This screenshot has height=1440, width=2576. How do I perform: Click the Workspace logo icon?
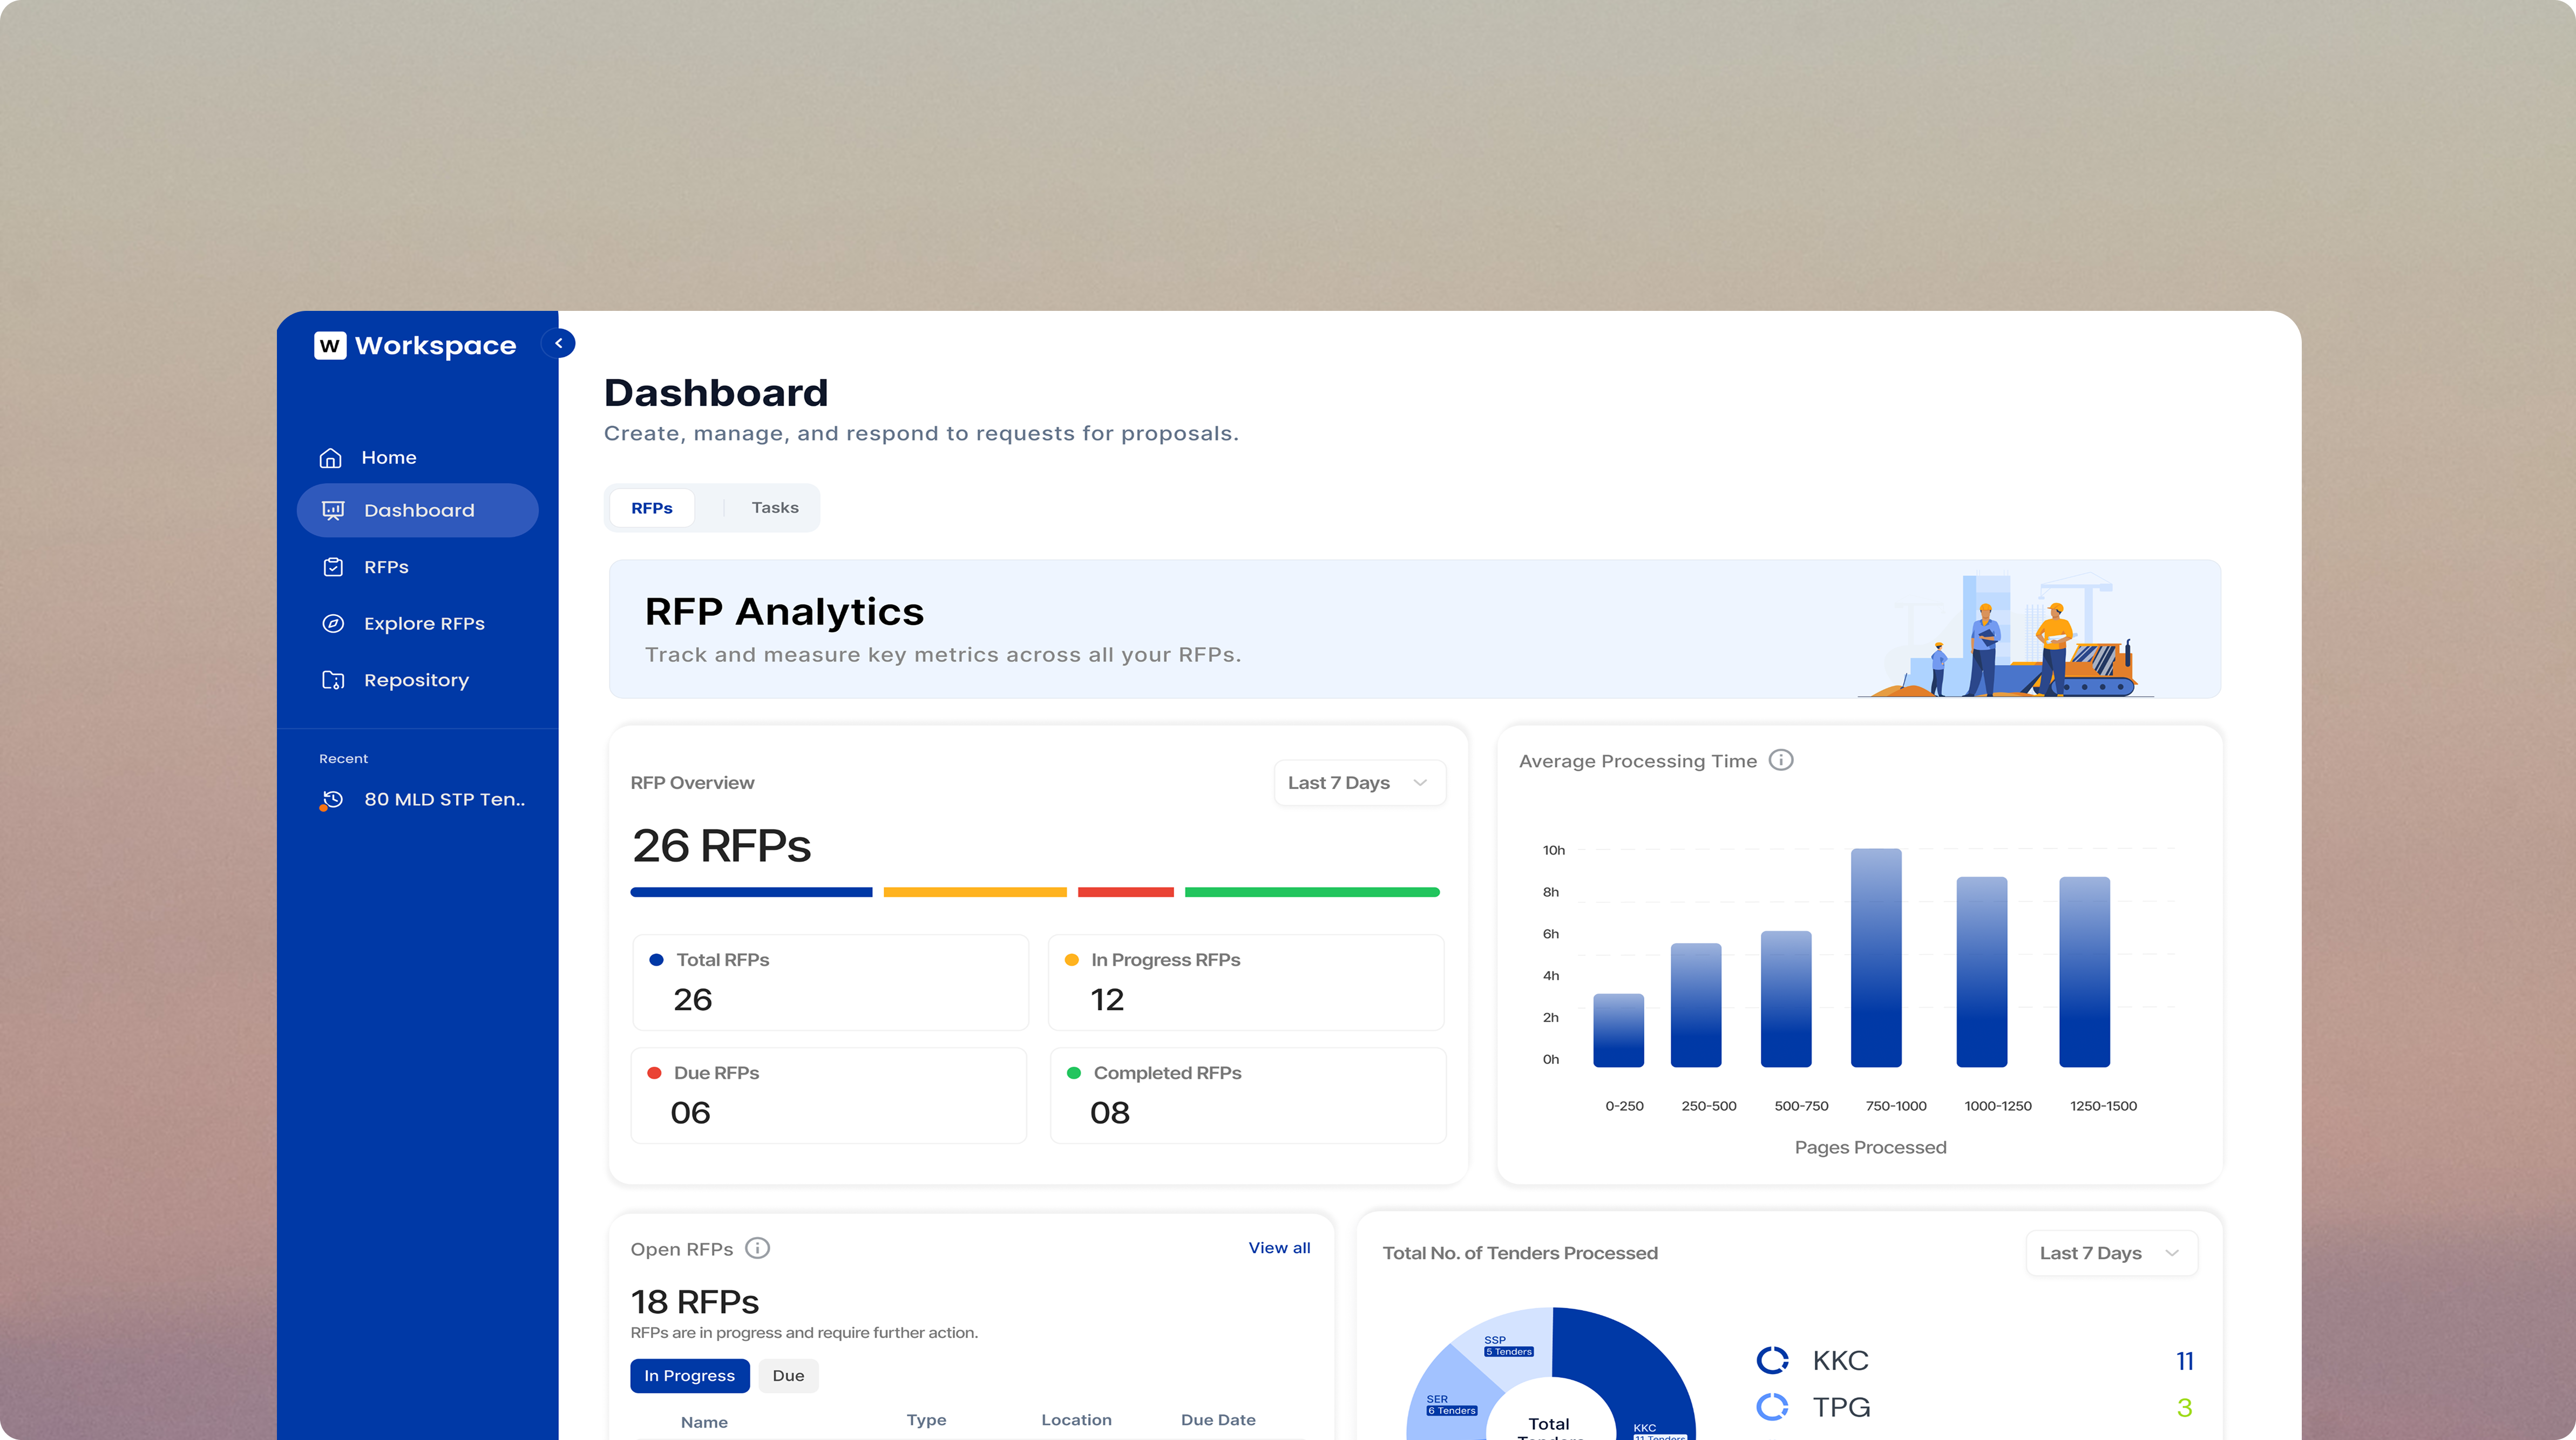(331, 345)
